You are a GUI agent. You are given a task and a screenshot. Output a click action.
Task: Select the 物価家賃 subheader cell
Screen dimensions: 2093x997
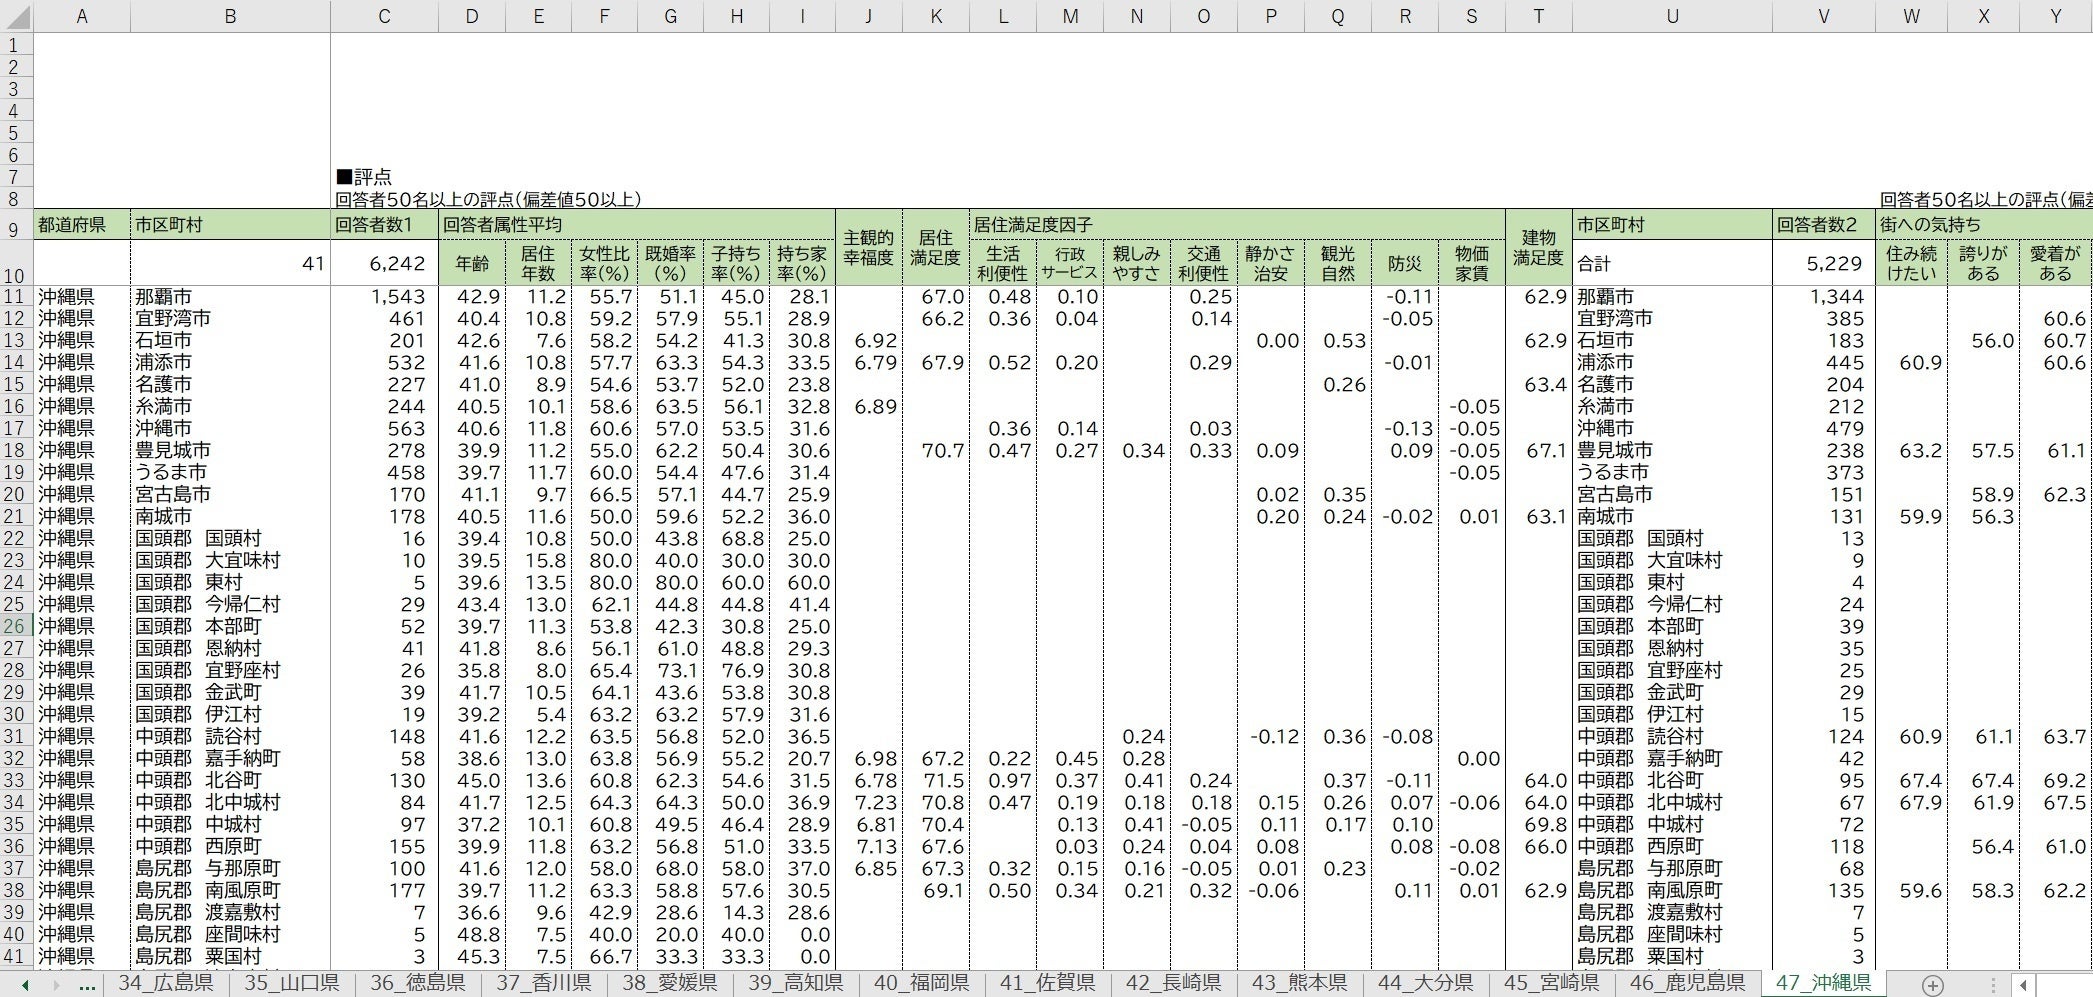point(1472,263)
